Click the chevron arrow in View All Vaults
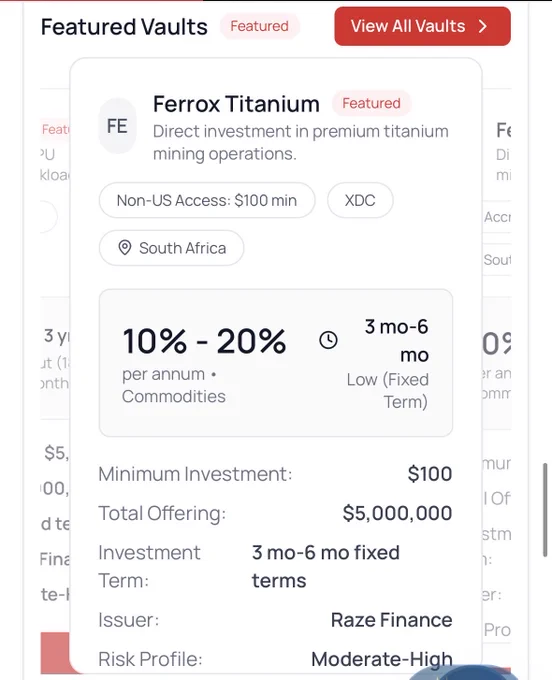Image resolution: width=552 pixels, height=680 pixels. pyautogui.click(x=483, y=26)
